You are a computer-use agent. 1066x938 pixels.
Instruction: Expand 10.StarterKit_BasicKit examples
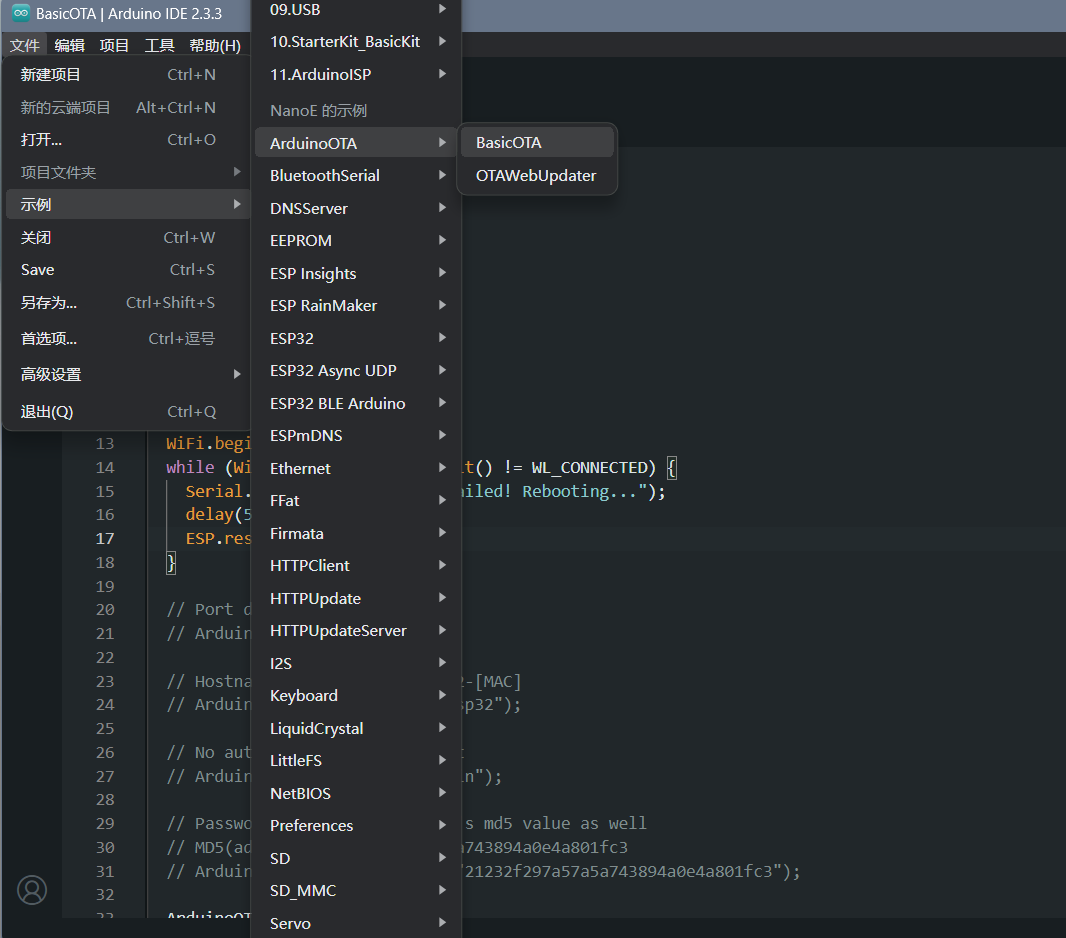coord(357,41)
